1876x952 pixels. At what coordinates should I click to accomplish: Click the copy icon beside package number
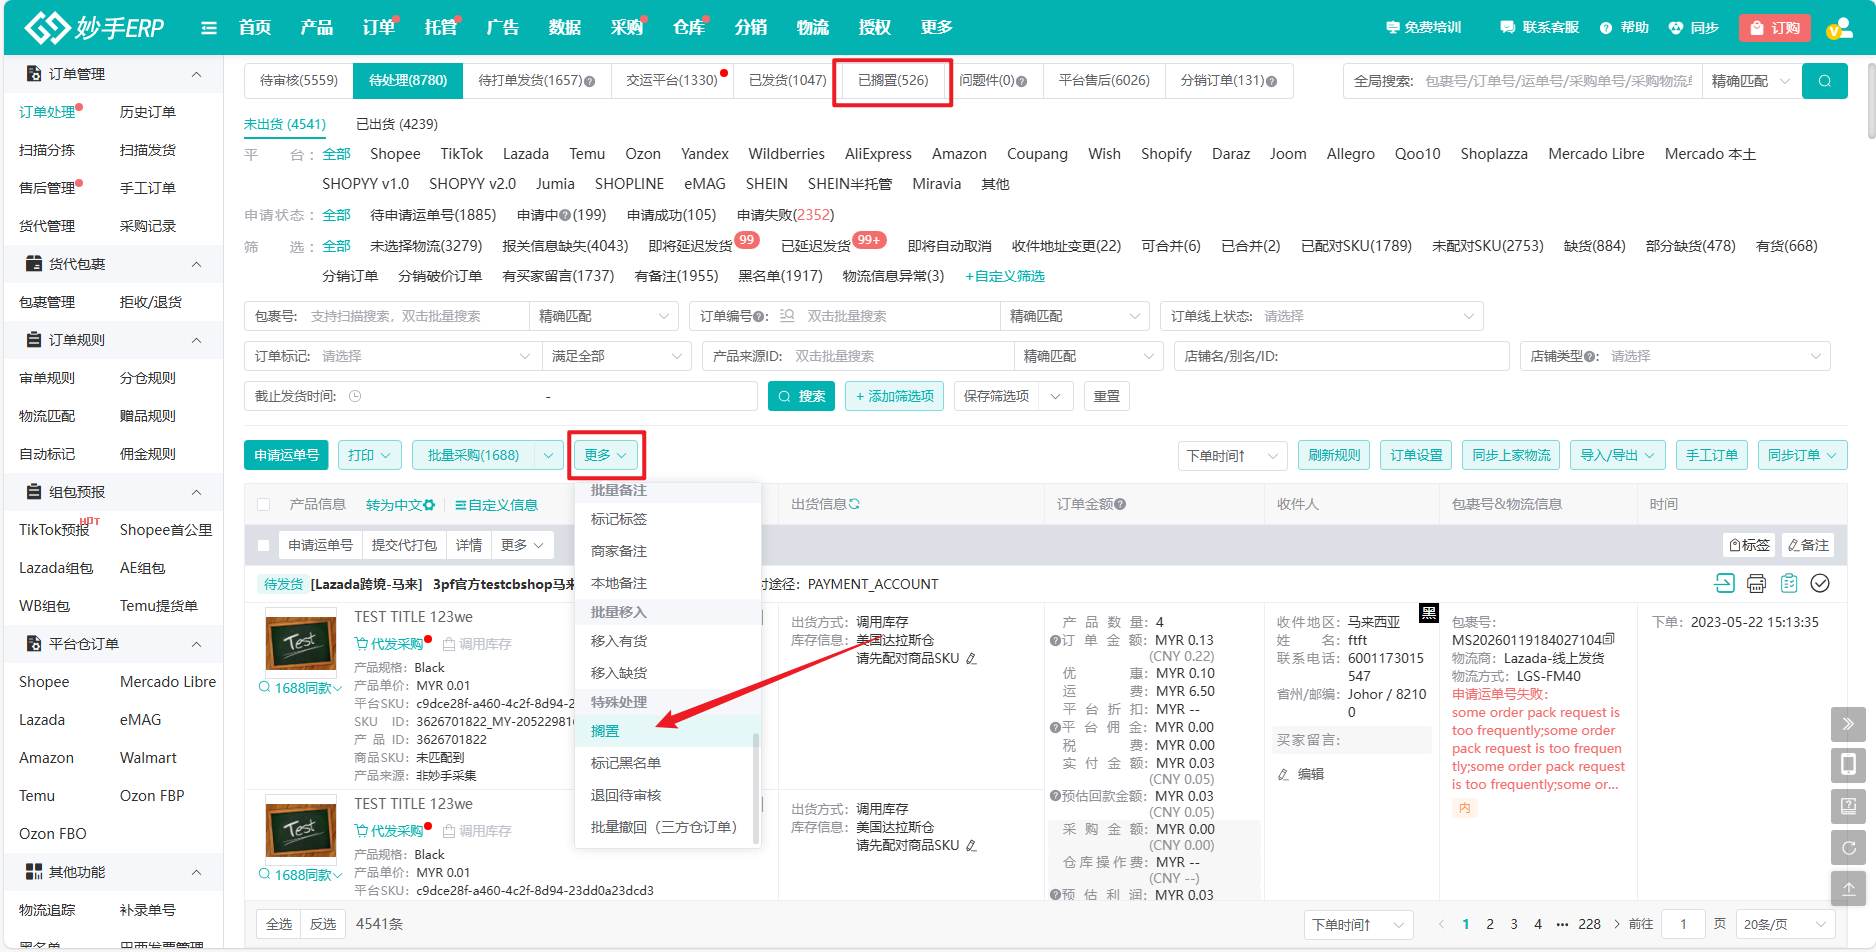(1608, 639)
